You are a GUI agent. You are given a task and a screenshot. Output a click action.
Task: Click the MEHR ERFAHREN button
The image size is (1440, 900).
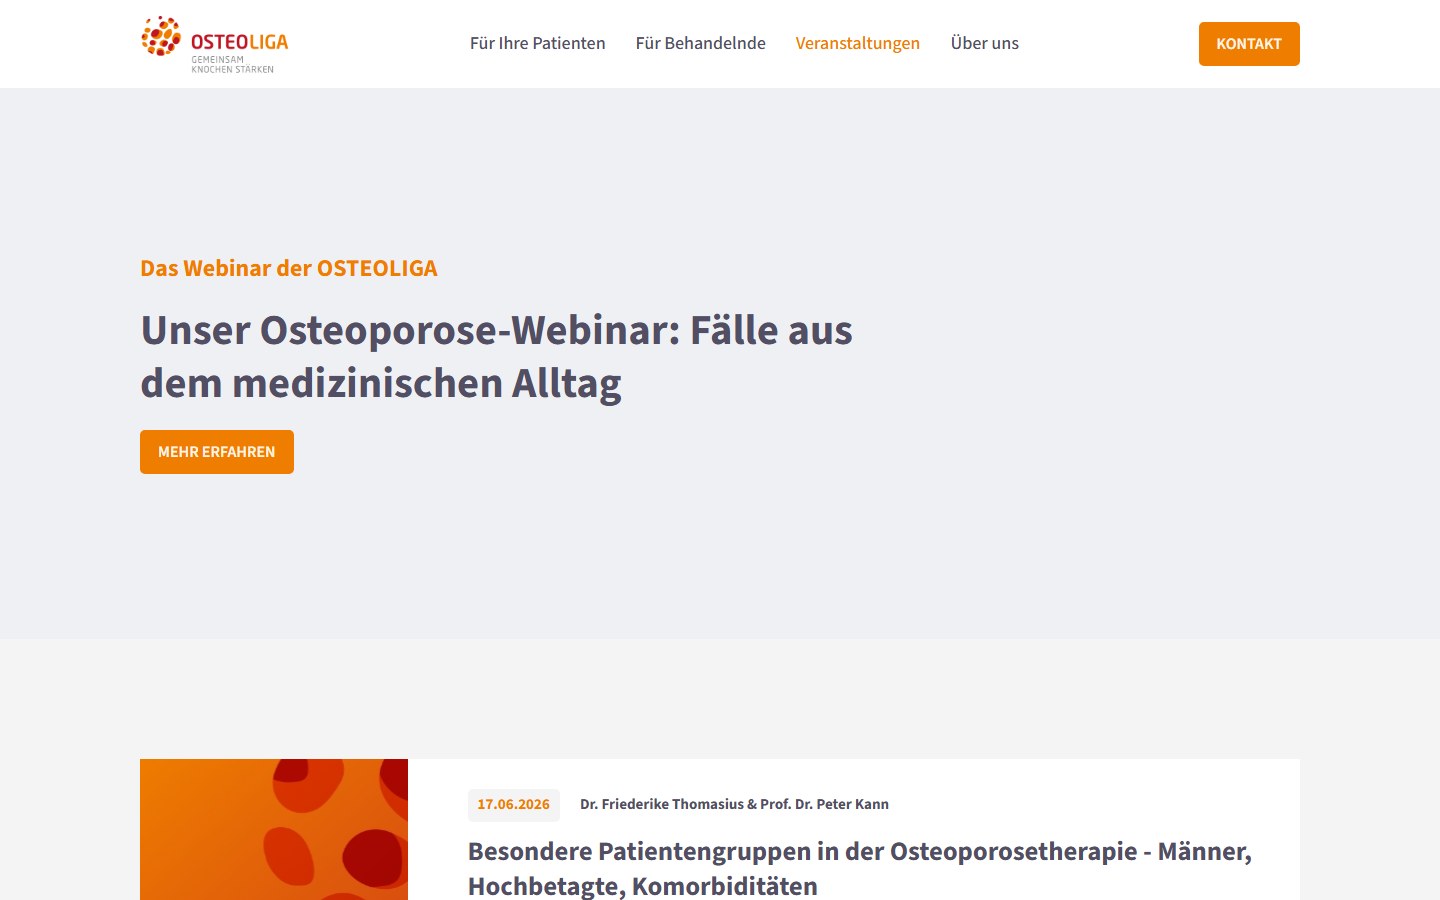(x=217, y=452)
